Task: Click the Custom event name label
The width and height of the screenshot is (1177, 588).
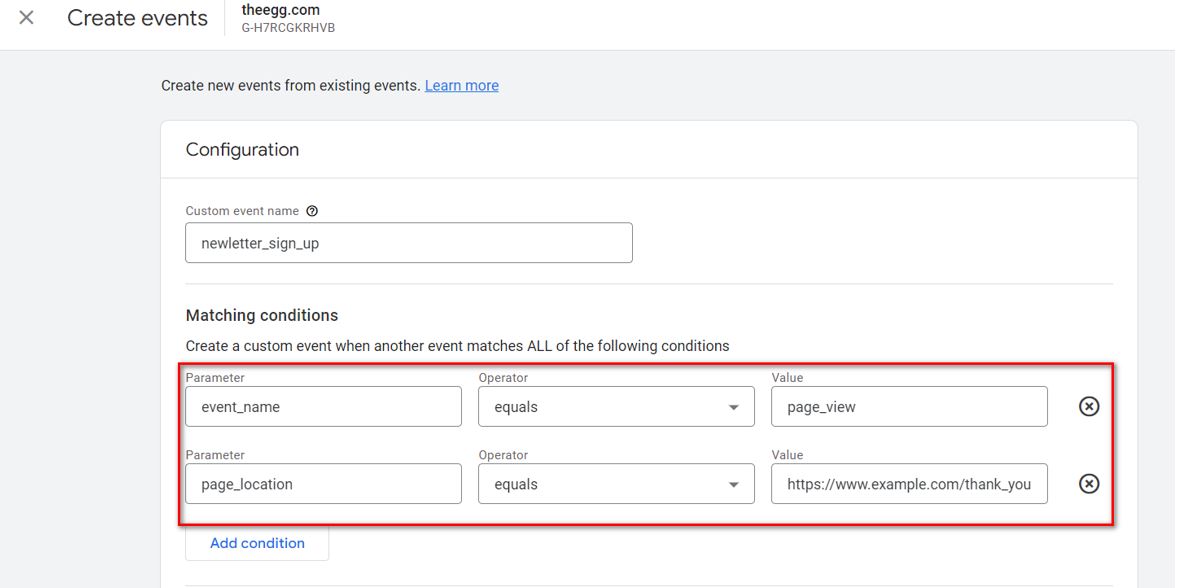Action: [x=242, y=211]
